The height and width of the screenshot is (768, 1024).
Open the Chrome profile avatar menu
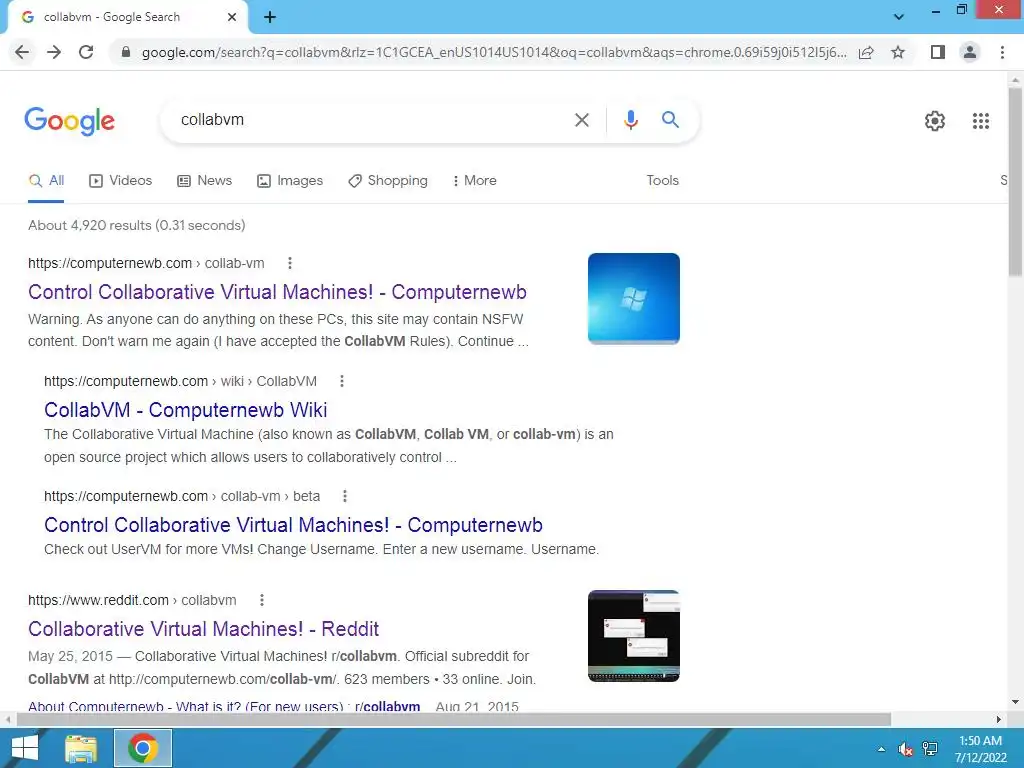click(x=970, y=52)
